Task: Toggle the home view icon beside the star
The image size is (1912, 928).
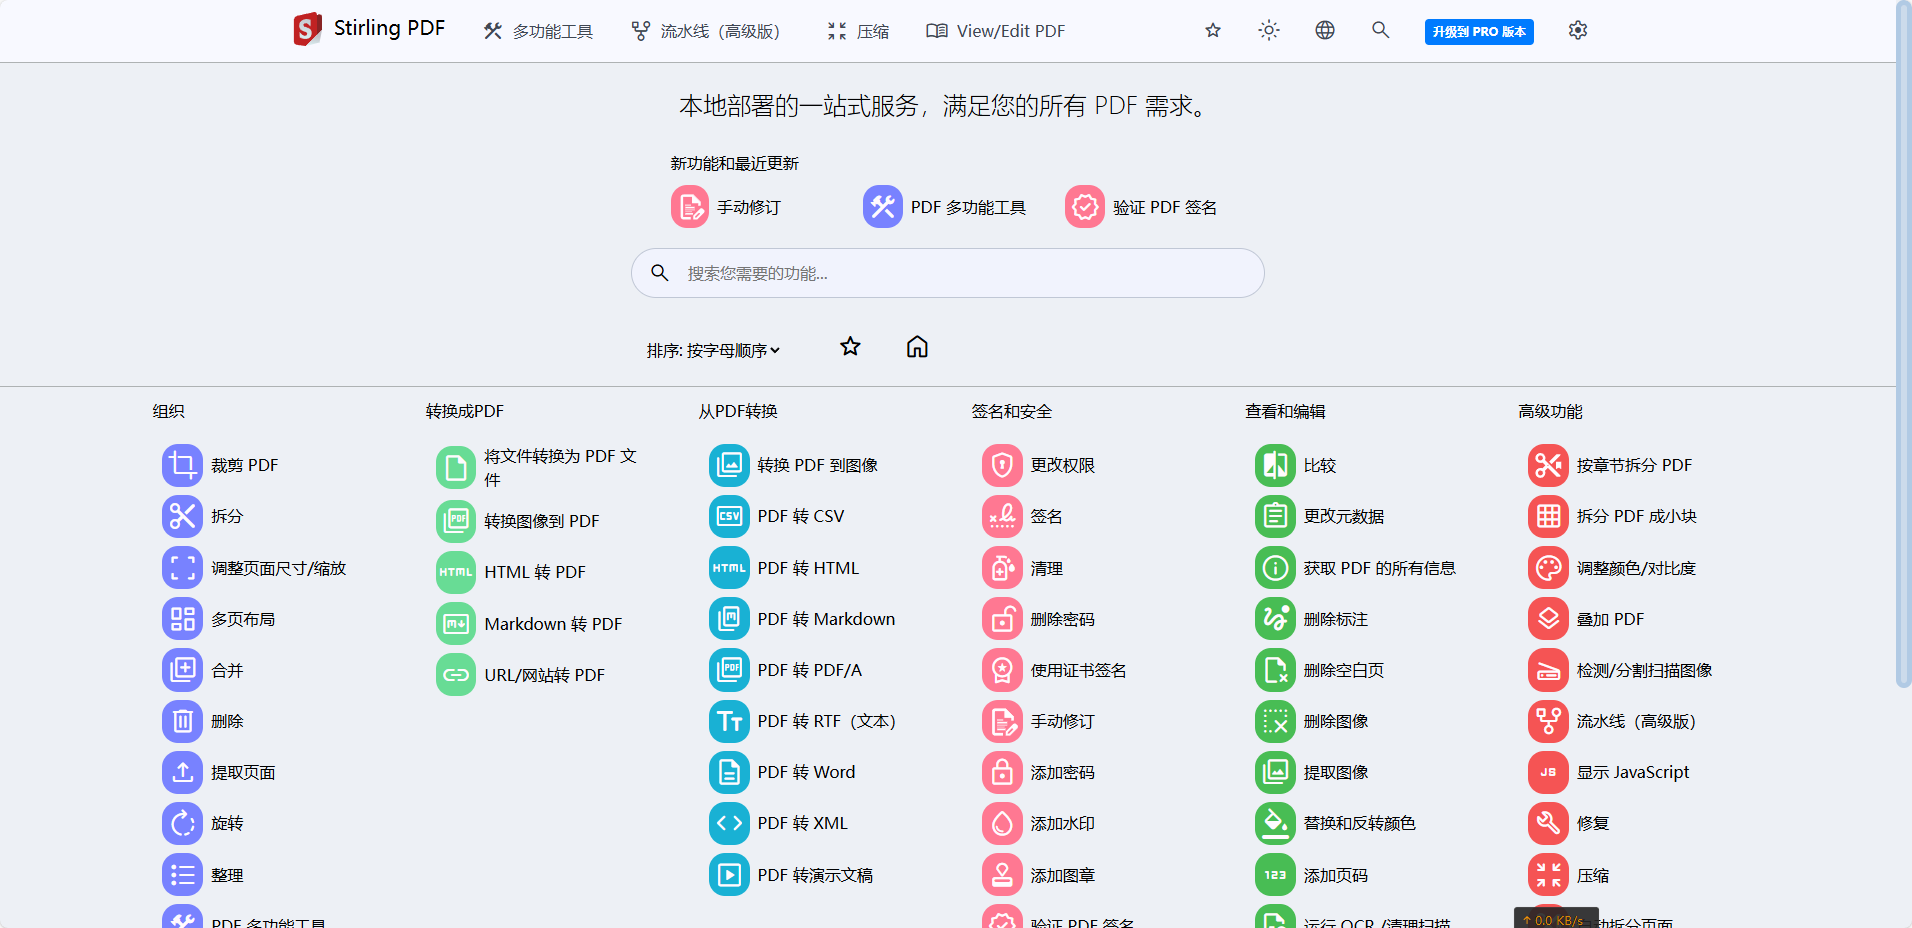Action: [917, 347]
